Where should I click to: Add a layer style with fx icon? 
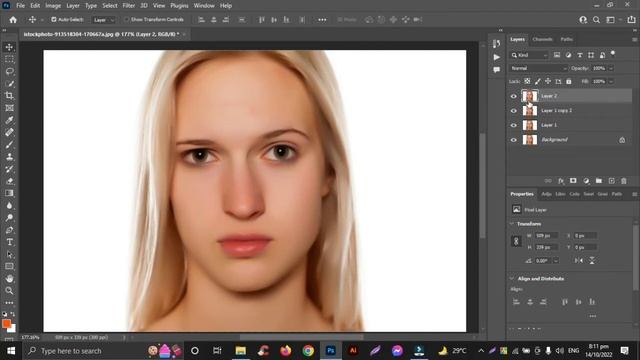561,181
